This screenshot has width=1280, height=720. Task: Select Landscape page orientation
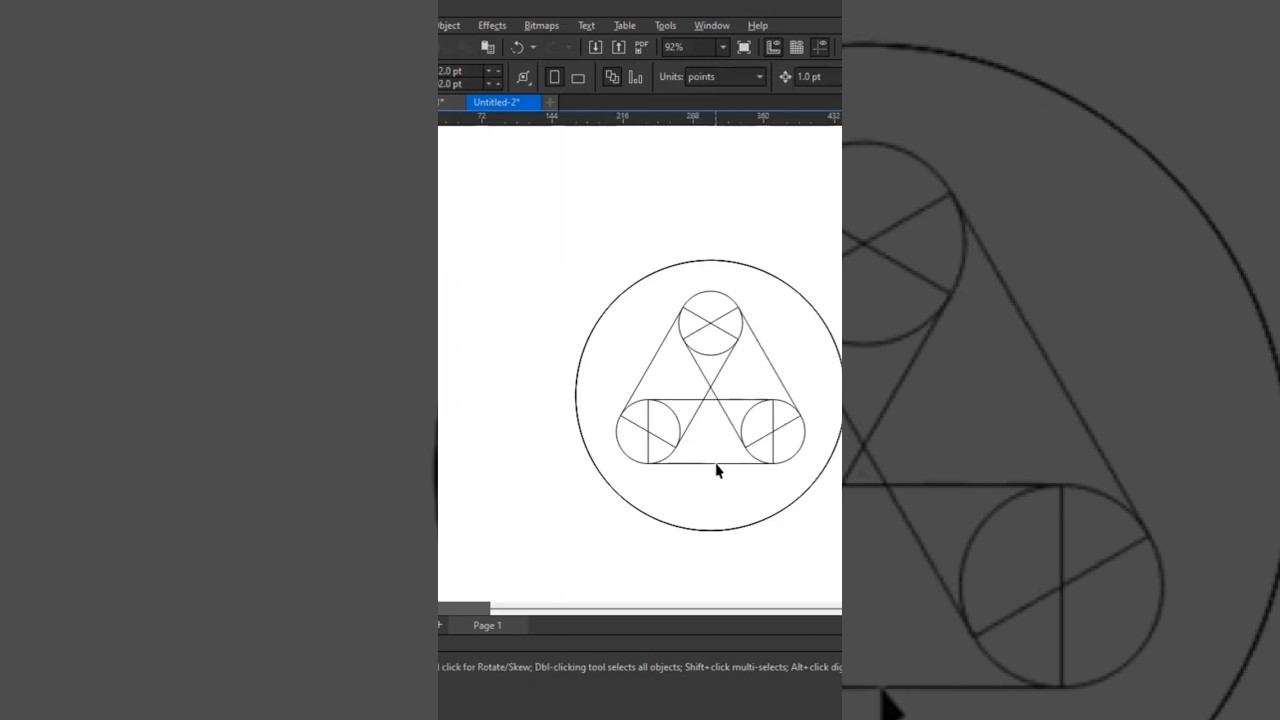pyautogui.click(x=578, y=77)
